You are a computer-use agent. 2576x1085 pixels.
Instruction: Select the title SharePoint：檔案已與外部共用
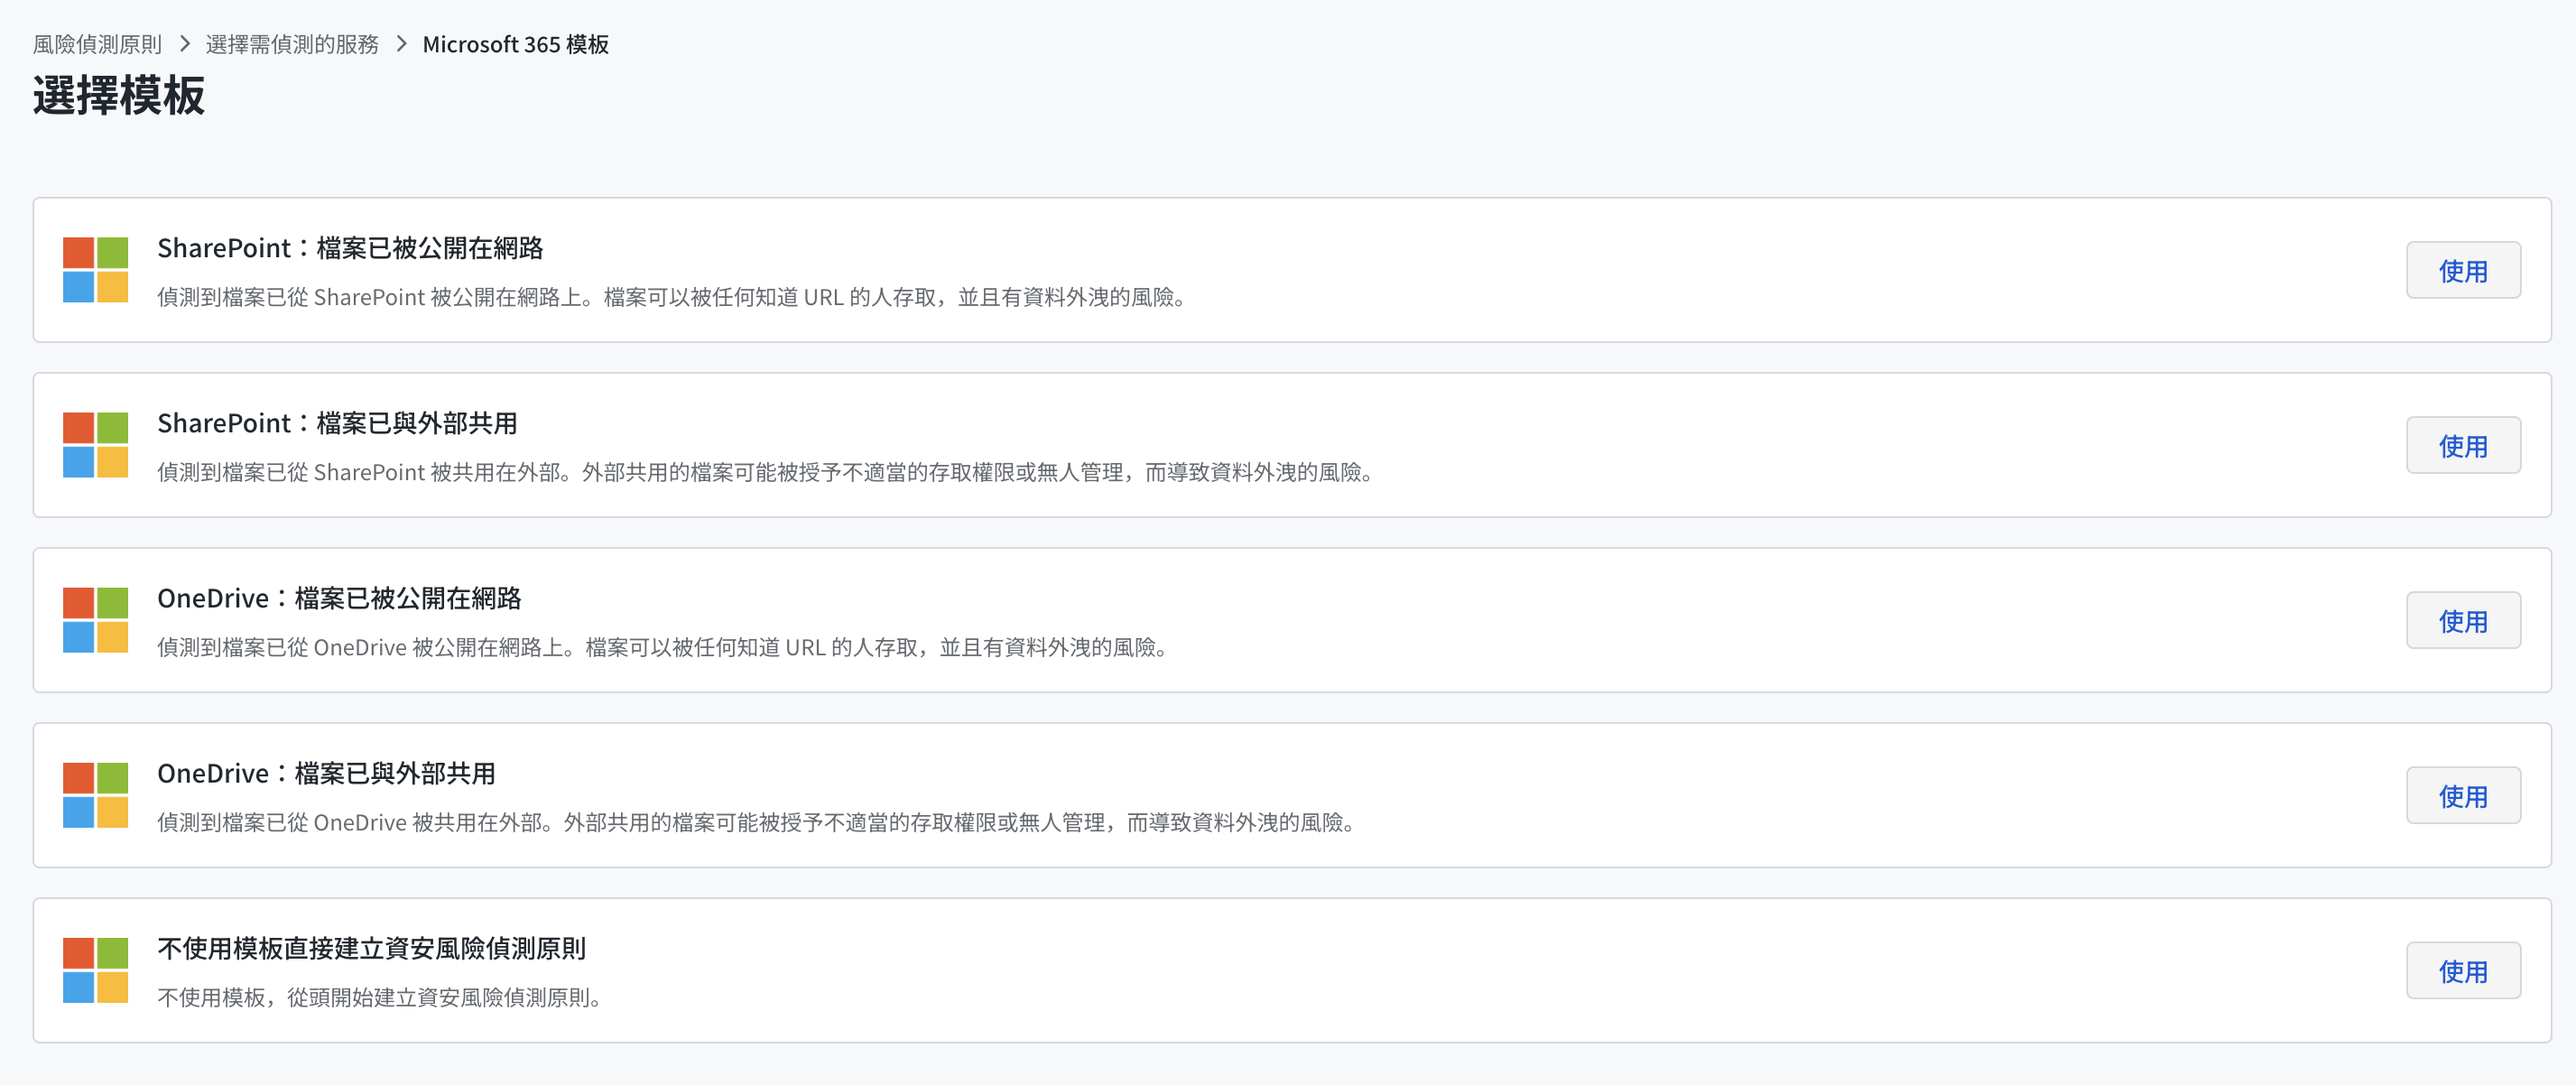[337, 423]
